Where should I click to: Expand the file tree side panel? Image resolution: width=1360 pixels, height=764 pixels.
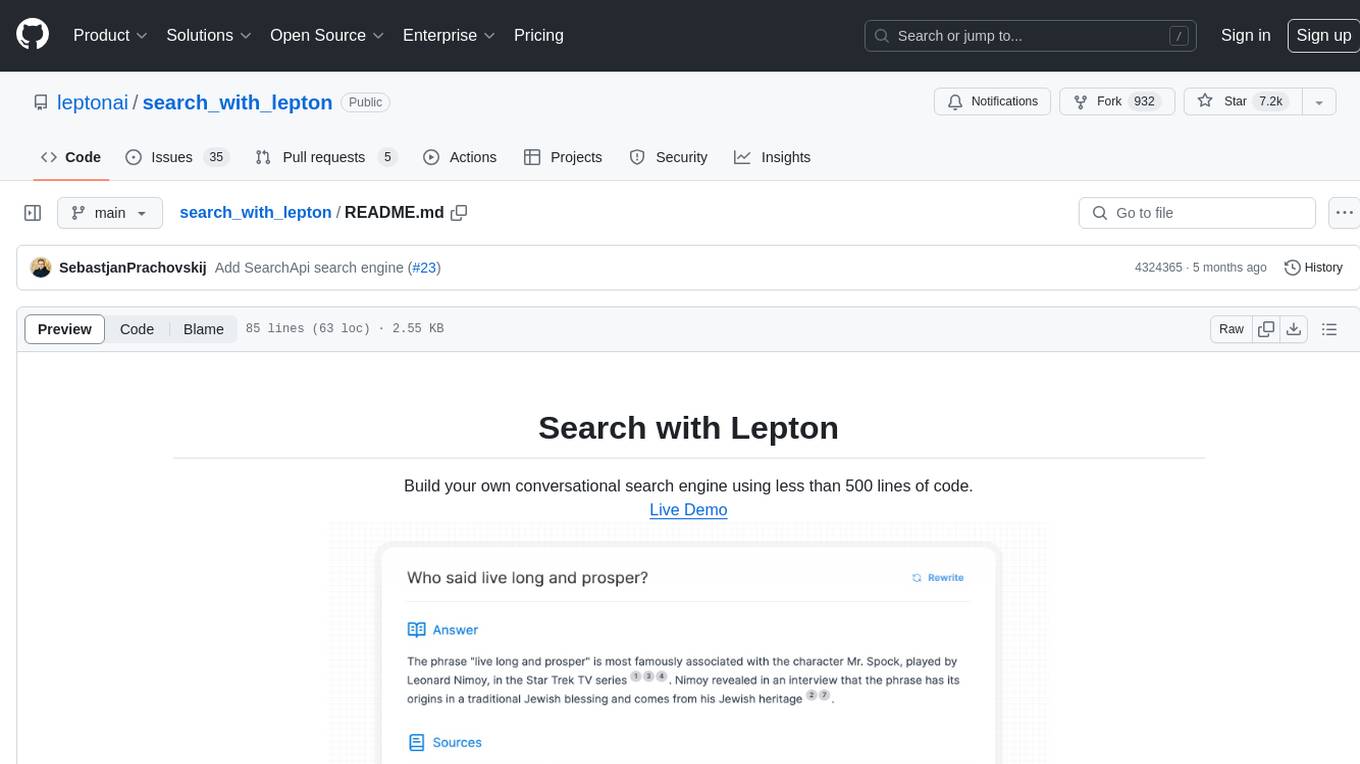[x=33, y=213]
